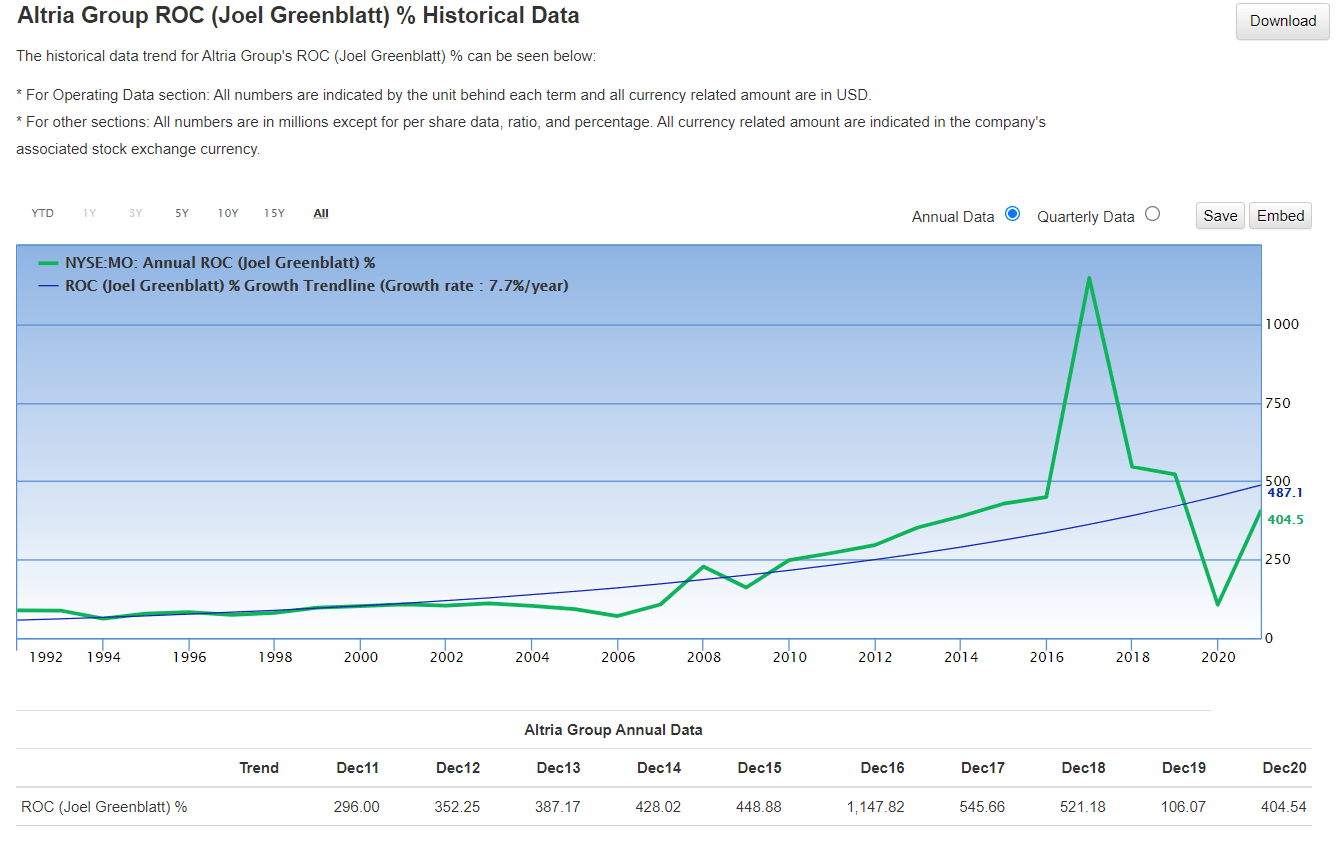
Task: Switch chart range to 1Y
Action: [90, 213]
